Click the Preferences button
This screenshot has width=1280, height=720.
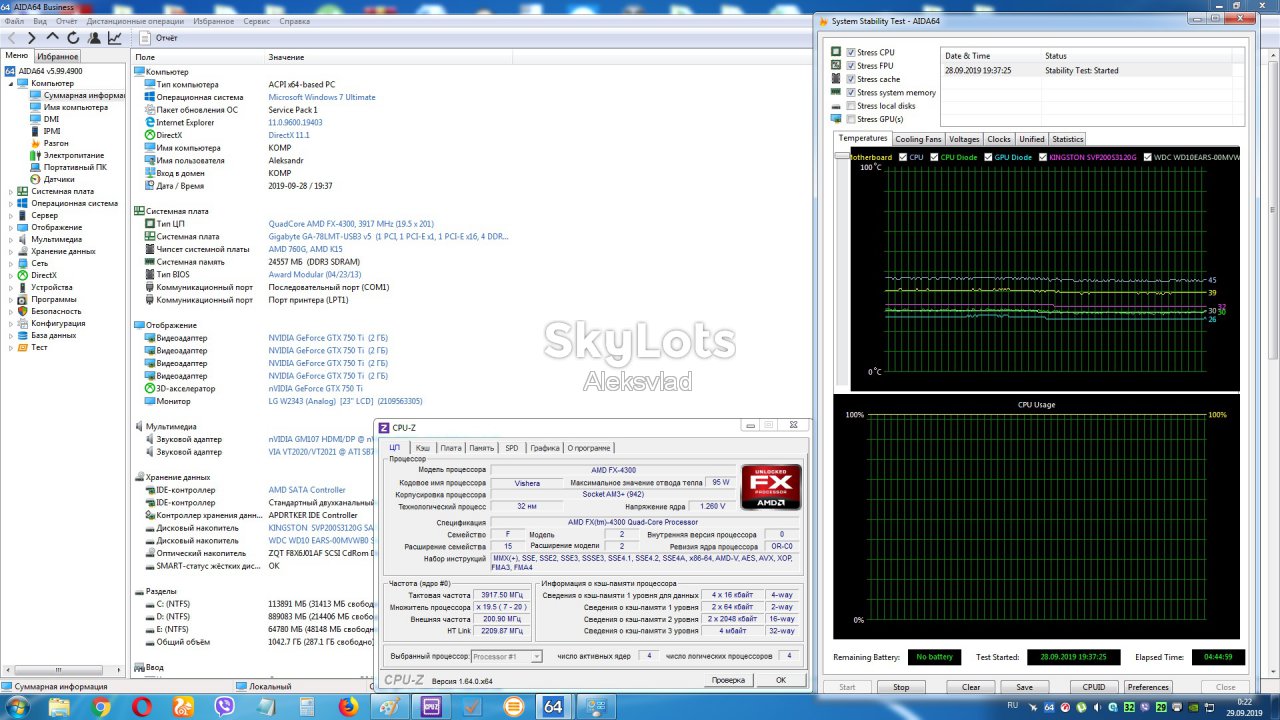tap(1148, 687)
